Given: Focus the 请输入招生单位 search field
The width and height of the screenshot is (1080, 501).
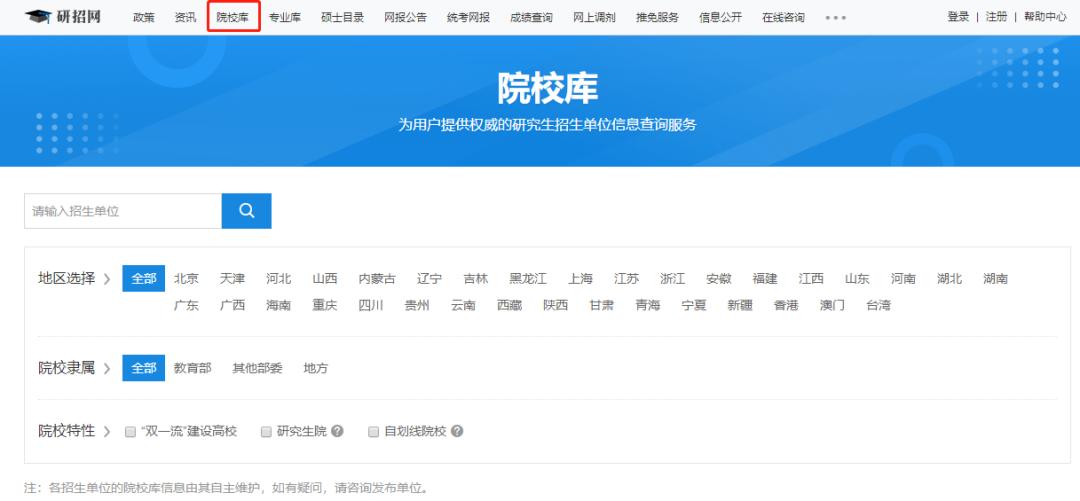Looking at the screenshot, I should click(x=123, y=211).
